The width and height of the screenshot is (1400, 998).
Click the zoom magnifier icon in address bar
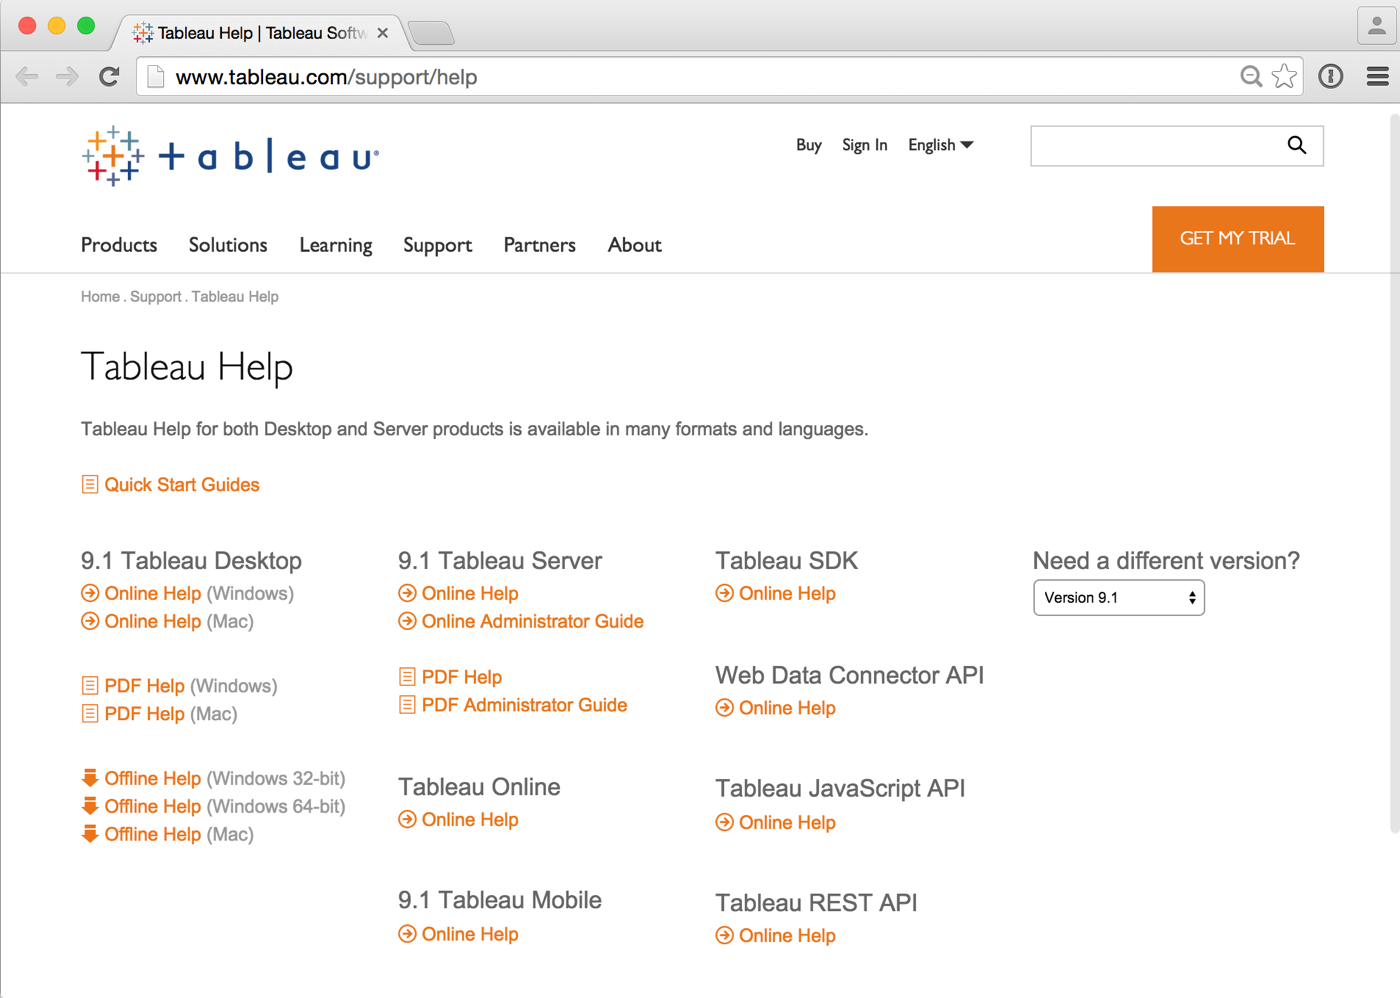[x=1251, y=77]
